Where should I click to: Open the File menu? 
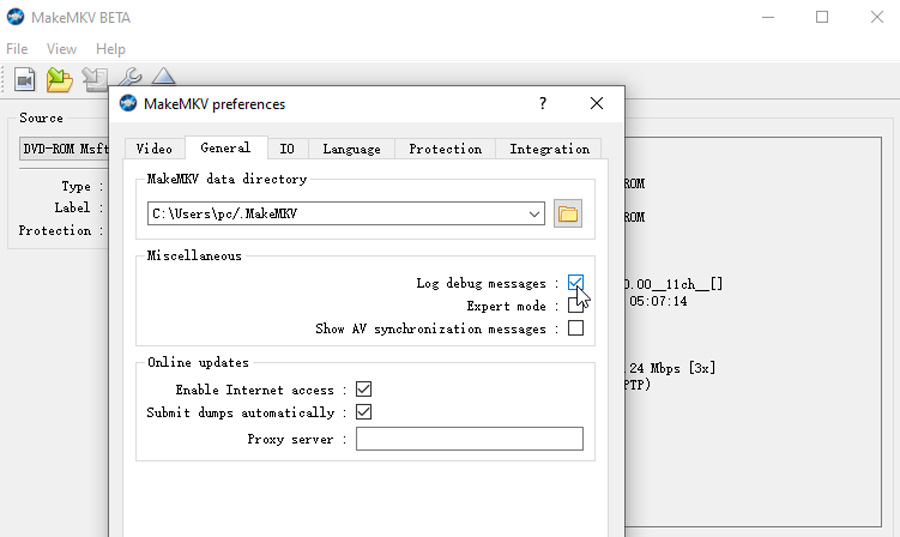pos(17,49)
